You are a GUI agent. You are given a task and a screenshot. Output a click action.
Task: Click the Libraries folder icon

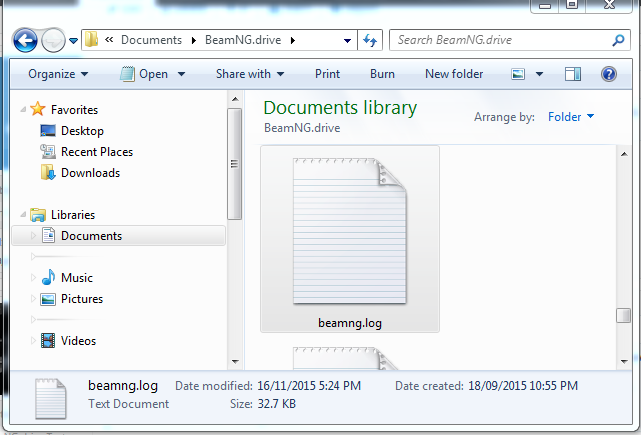38,215
